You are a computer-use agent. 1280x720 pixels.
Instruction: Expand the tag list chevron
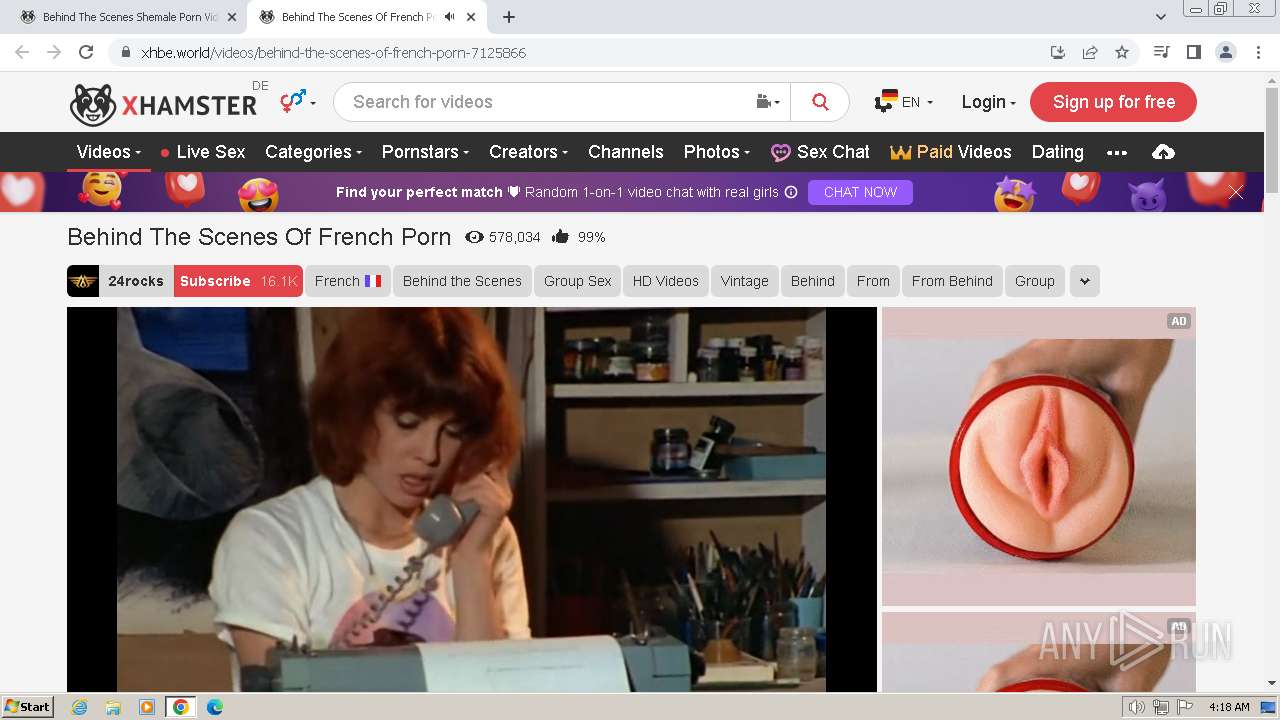[1084, 281]
